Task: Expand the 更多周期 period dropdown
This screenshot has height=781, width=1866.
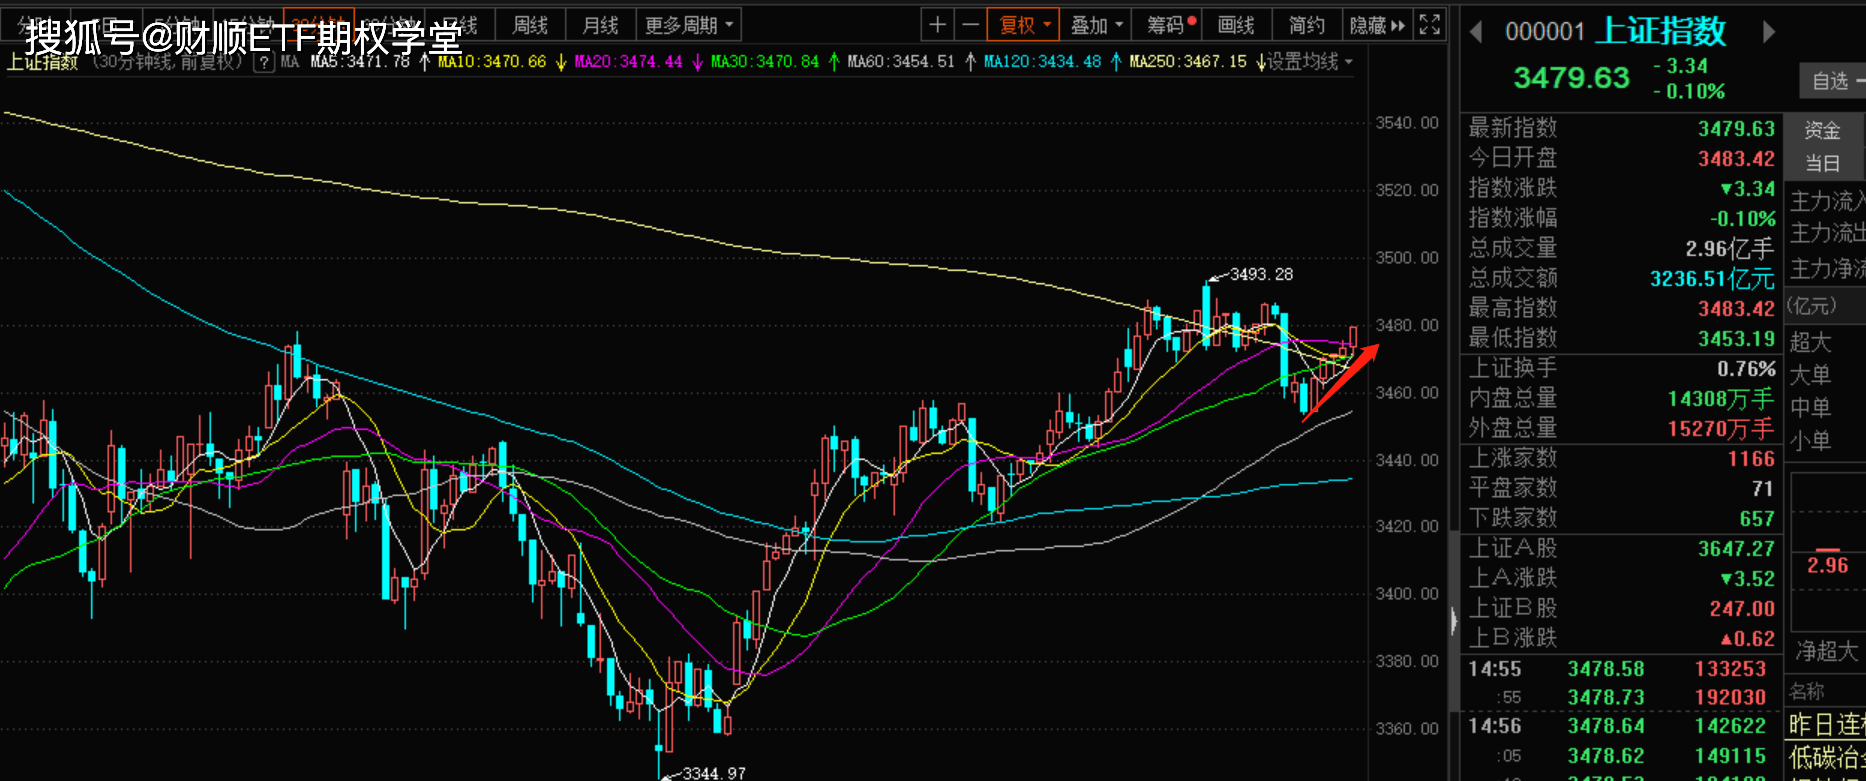Action: [688, 25]
